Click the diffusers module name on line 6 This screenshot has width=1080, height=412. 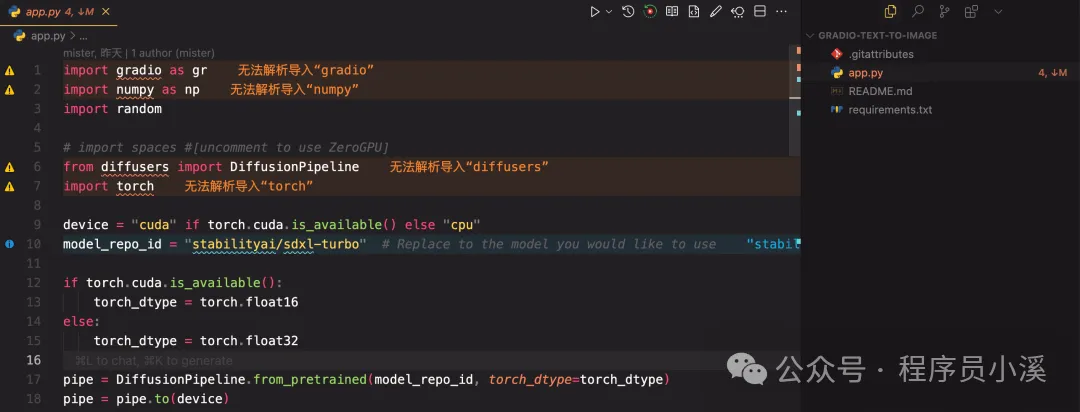[135, 167]
